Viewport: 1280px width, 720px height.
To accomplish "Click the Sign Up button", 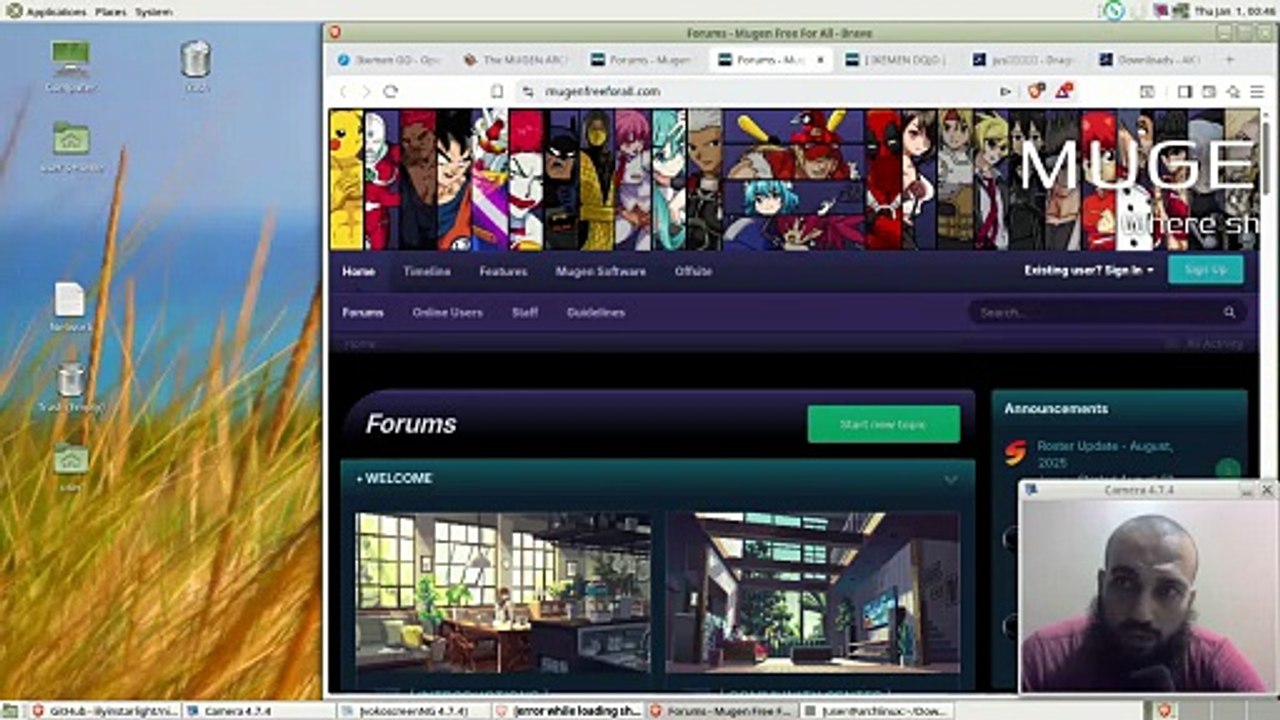I will (x=1206, y=270).
